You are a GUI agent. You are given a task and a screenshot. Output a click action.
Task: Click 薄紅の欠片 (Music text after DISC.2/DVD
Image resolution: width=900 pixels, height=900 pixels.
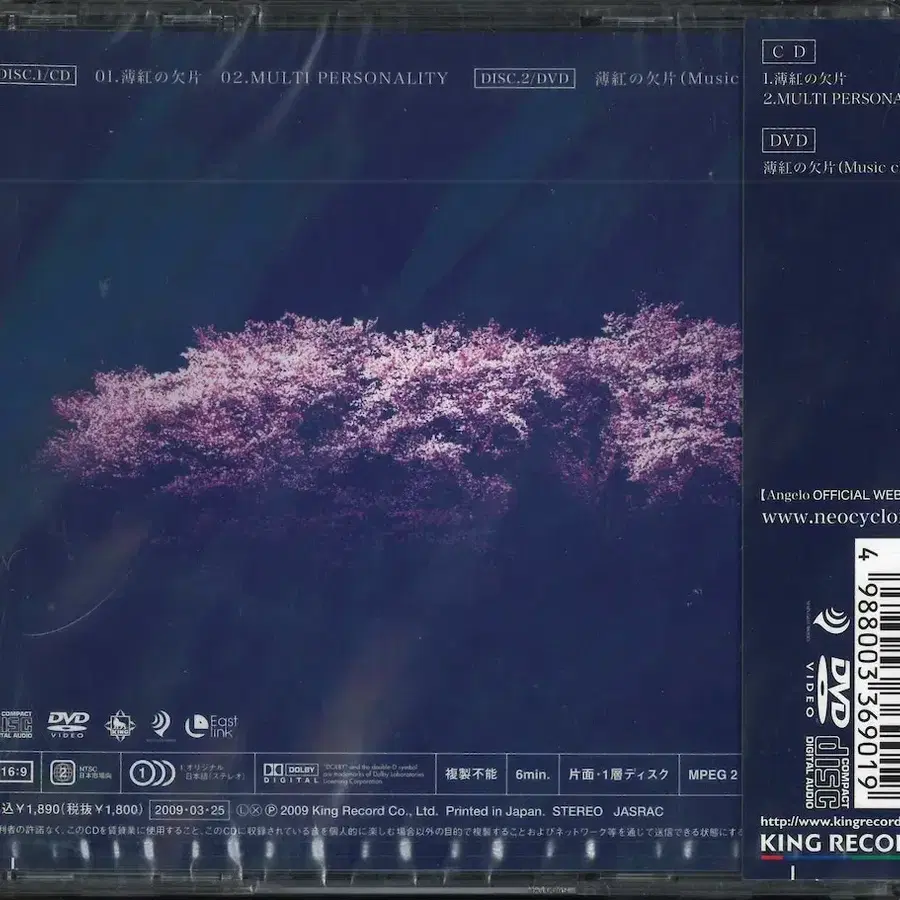point(667,79)
